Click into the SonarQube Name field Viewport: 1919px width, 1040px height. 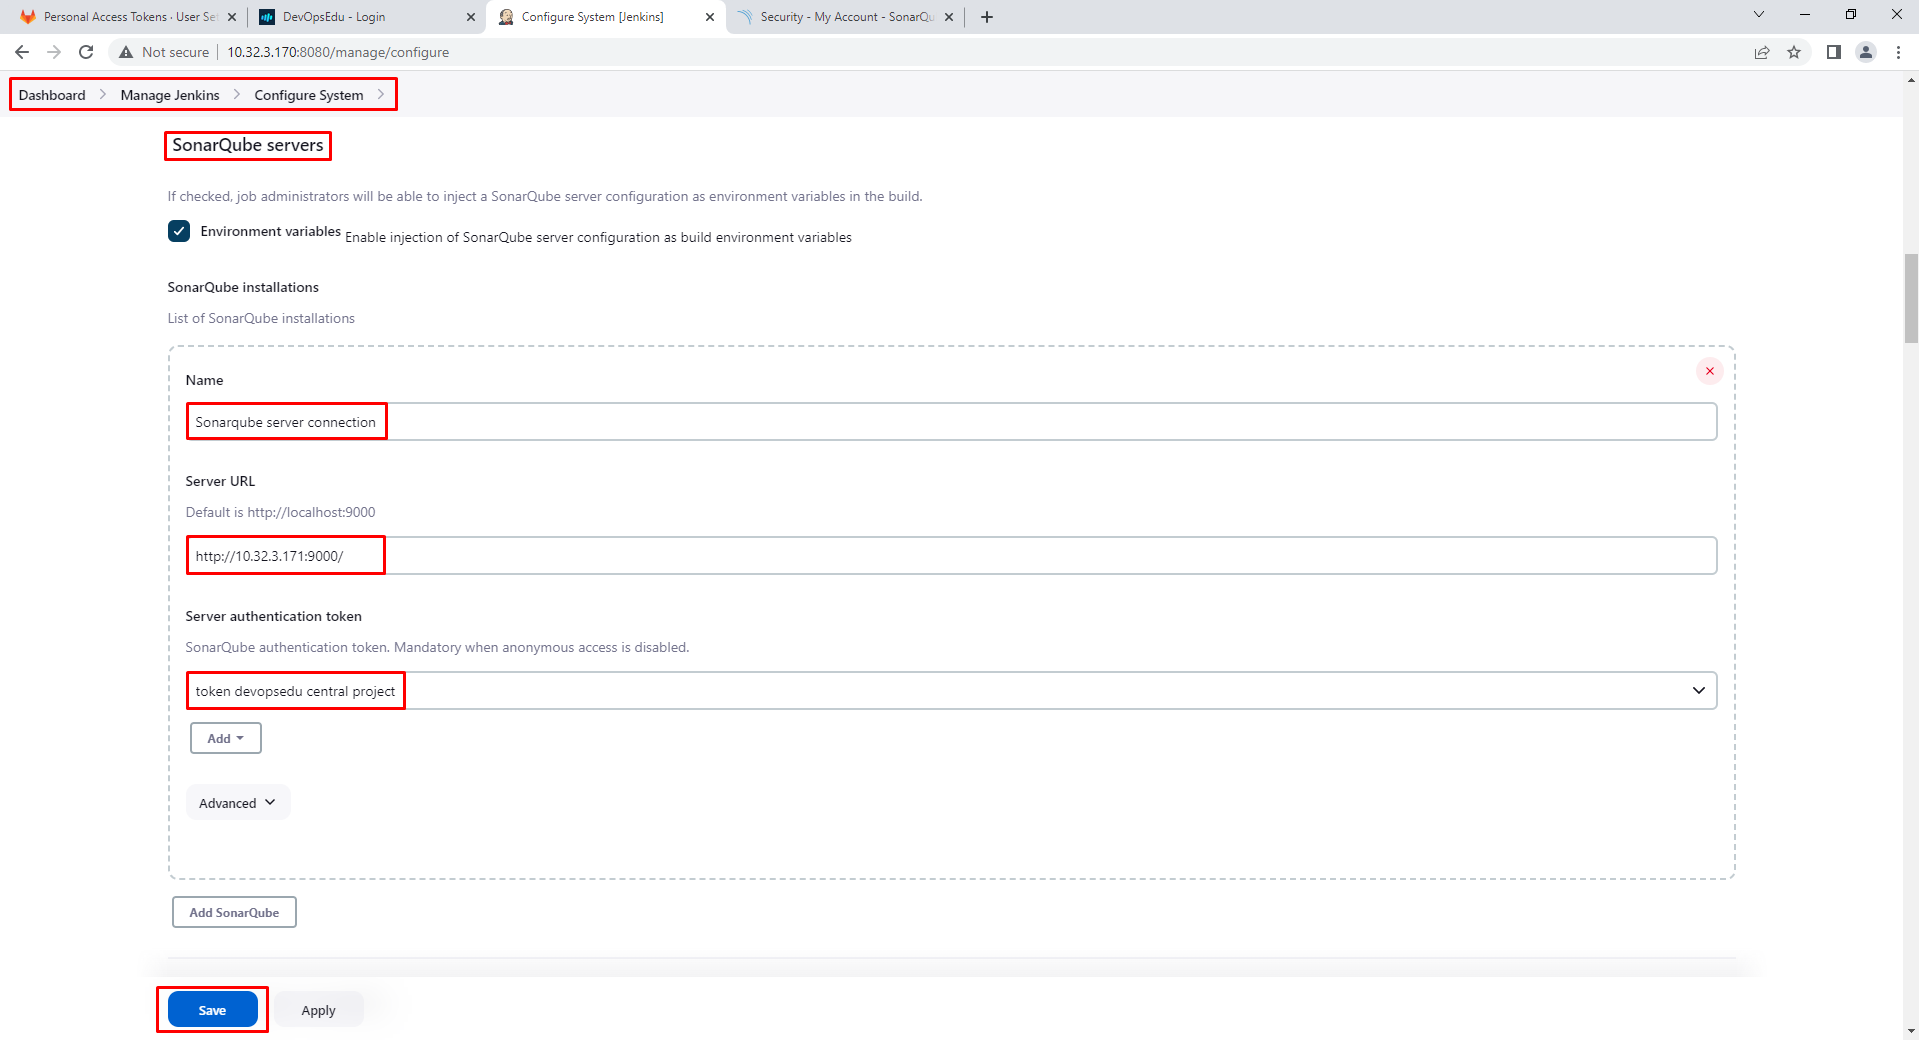click(x=951, y=422)
